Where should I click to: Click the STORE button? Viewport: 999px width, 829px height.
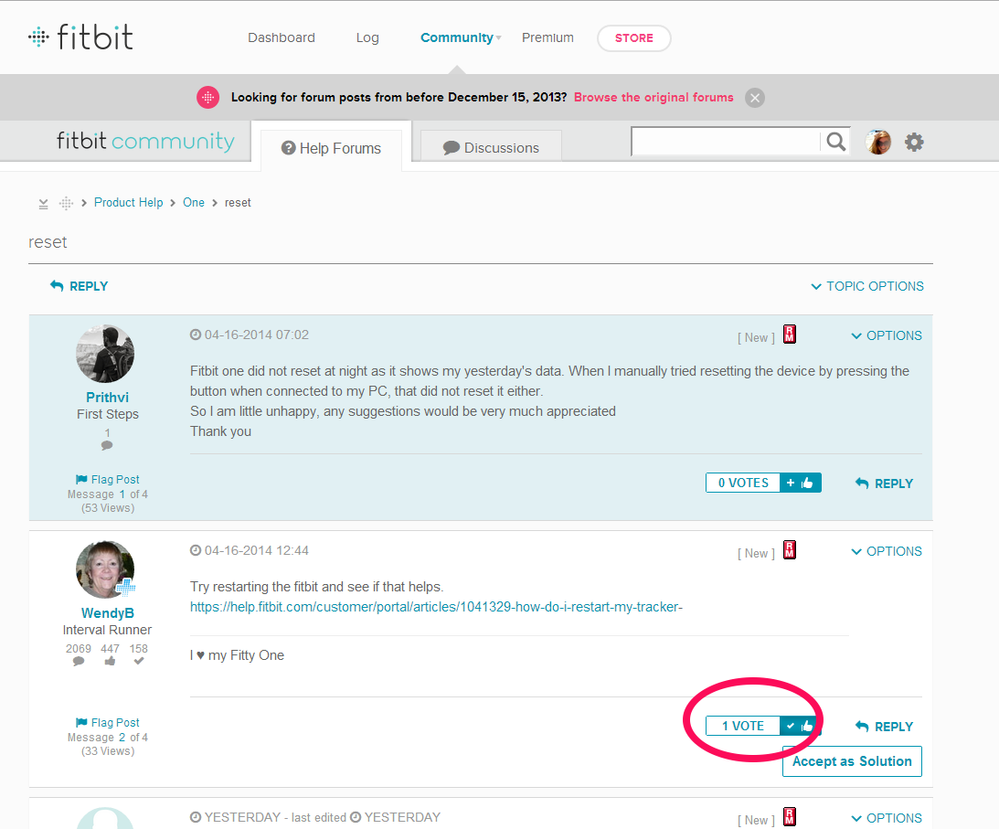coord(634,38)
